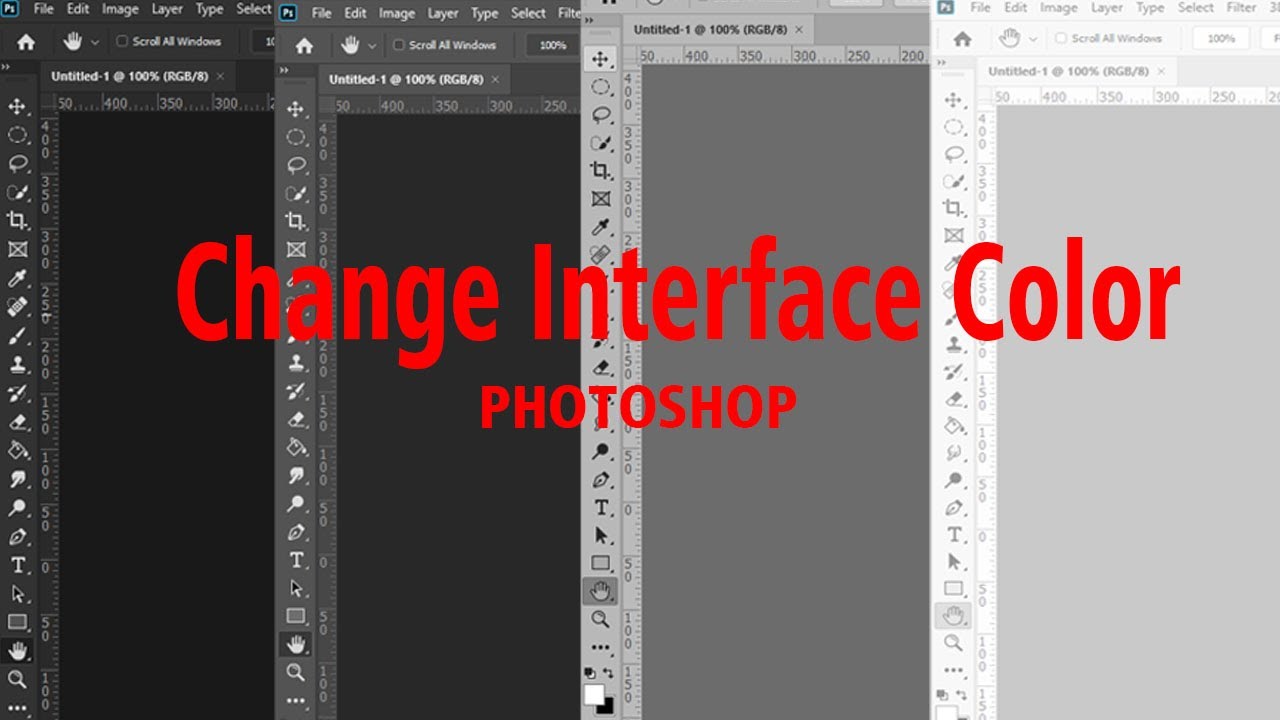The height and width of the screenshot is (720, 1280).
Task: Select Untitled-1 document tab in darkest theme
Action: tap(136, 76)
